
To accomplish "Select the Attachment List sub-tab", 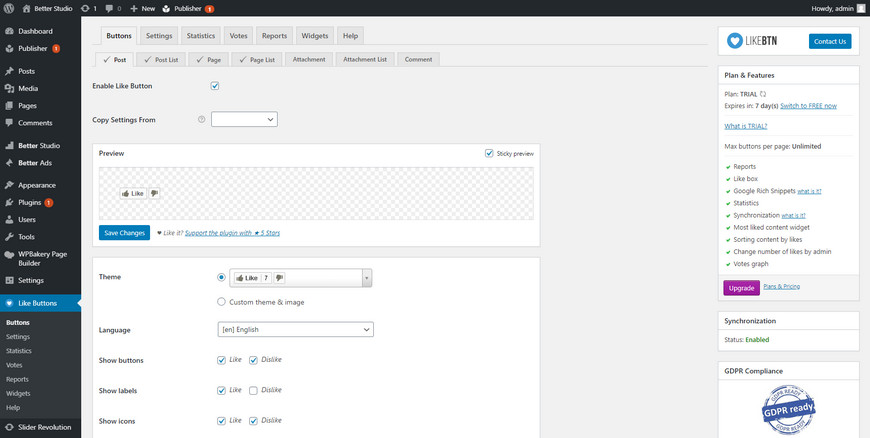I will pyautogui.click(x=365, y=59).
